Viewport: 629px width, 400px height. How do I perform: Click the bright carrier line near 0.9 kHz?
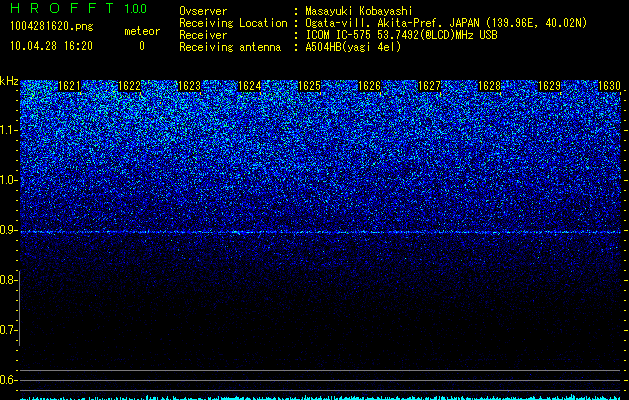[320, 232]
